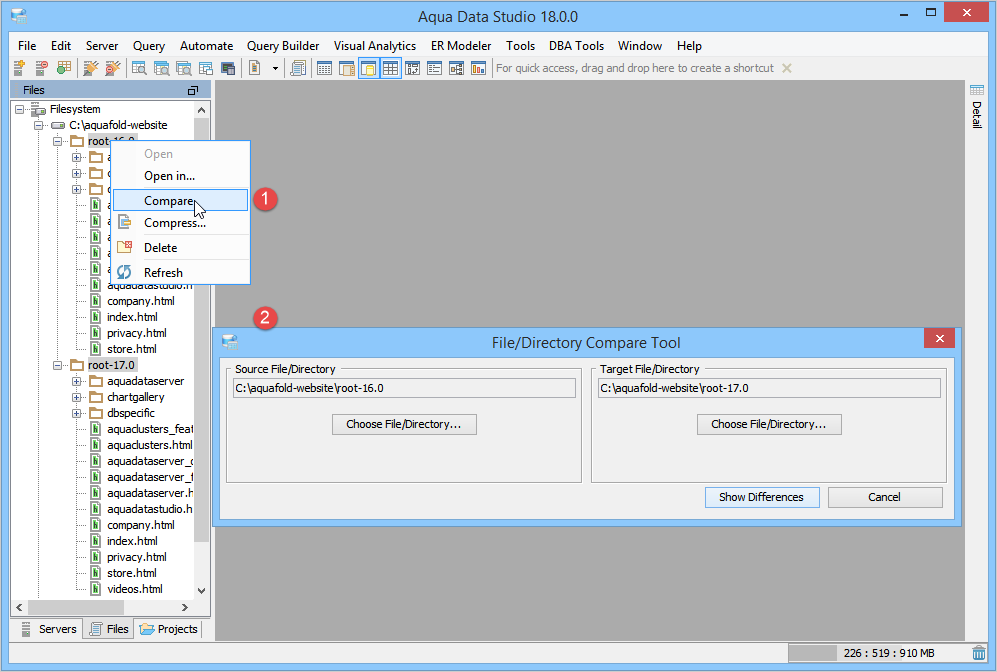Switch to the Files bottom tab
Viewport: 997px width, 672px height.
coord(109,629)
